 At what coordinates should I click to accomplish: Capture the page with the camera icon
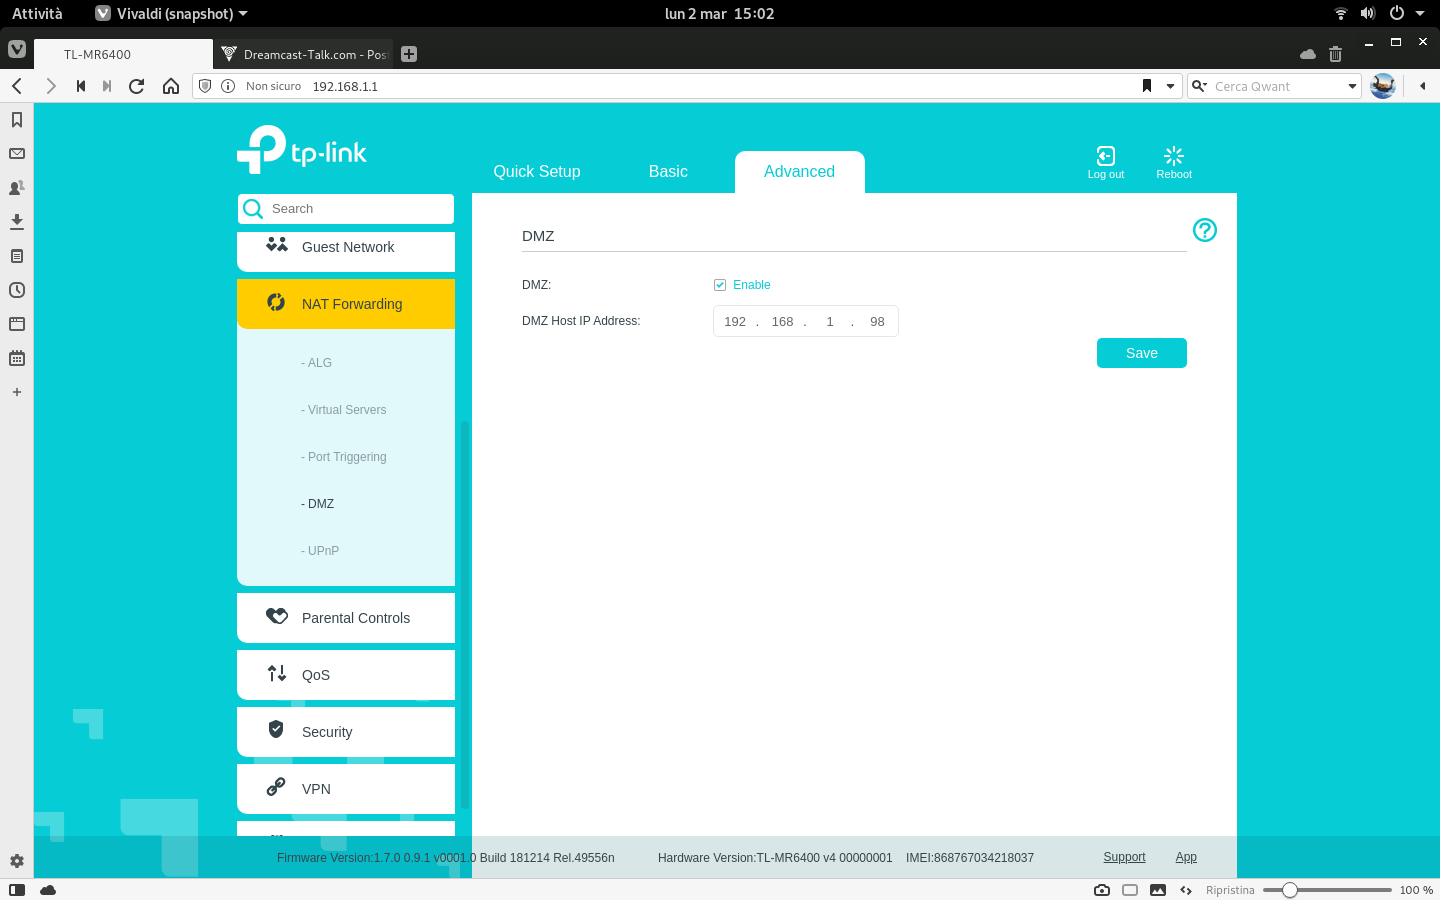1102,890
